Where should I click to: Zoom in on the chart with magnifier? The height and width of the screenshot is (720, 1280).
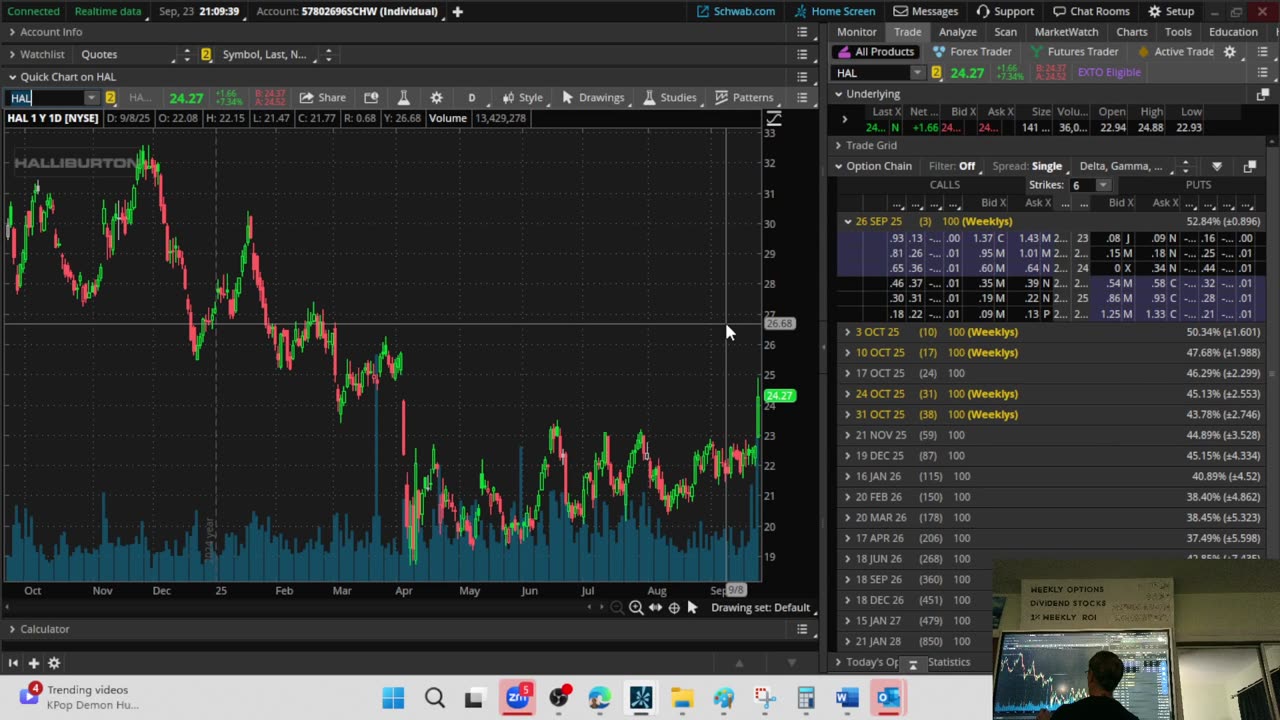[x=636, y=608]
